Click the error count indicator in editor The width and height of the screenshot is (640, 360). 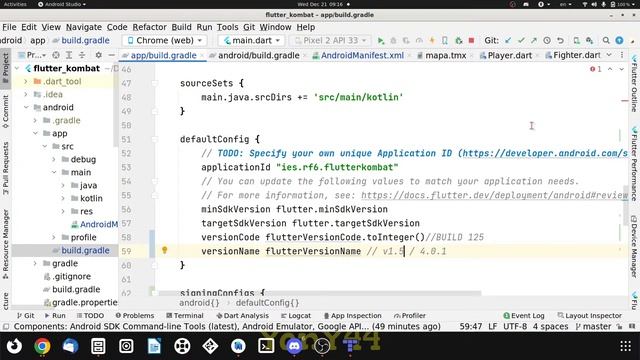tap(596, 69)
